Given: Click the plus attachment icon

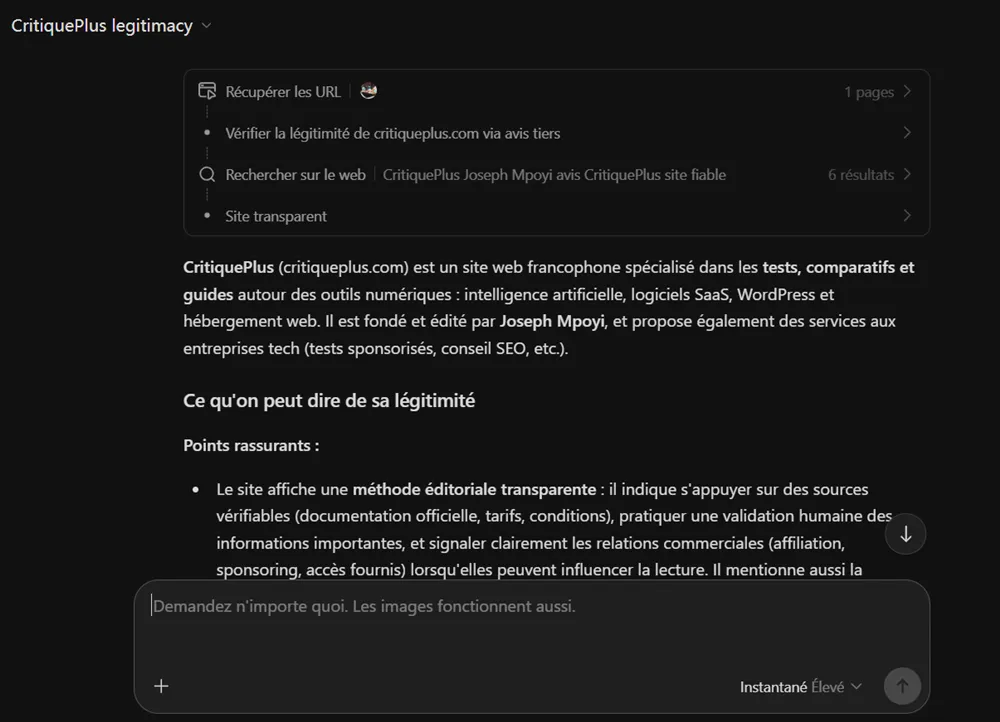Looking at the screenshot, I should (x=161, y=686).
